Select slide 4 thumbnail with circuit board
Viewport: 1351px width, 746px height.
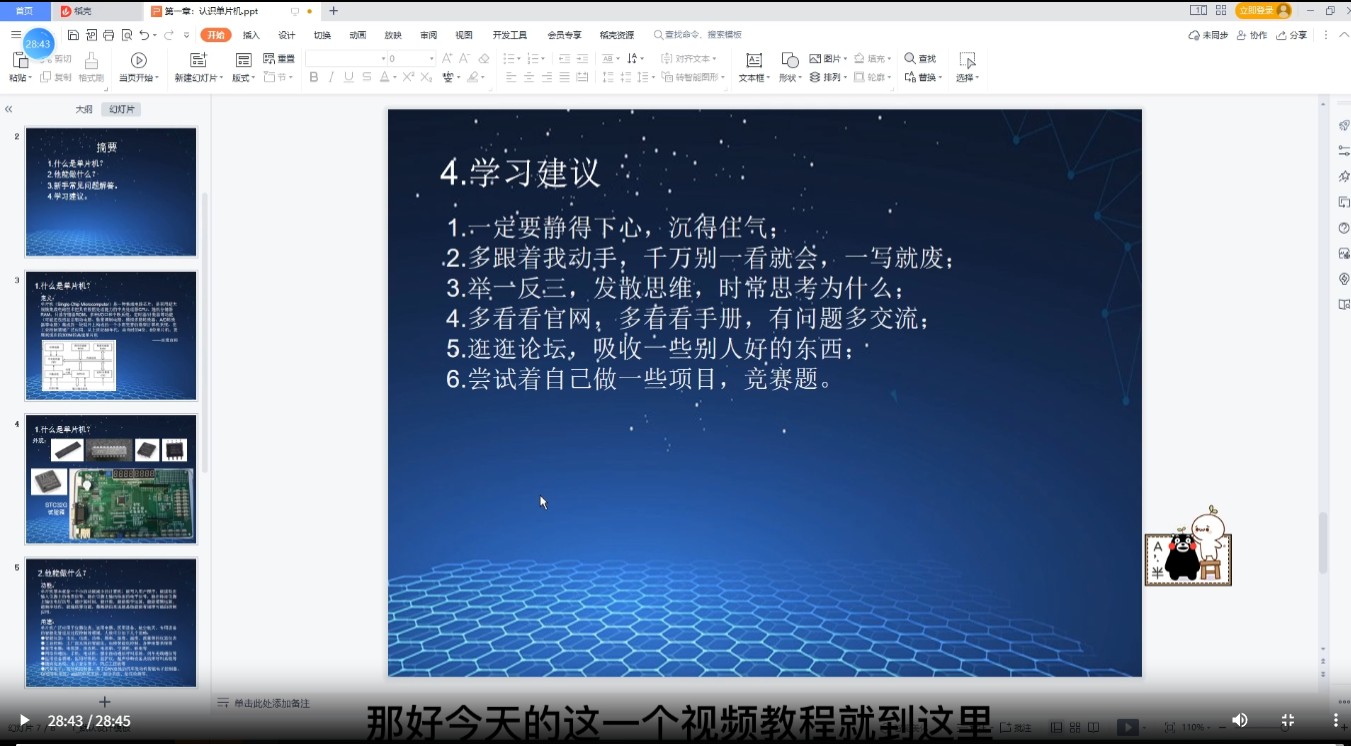(x=111, y=479)
